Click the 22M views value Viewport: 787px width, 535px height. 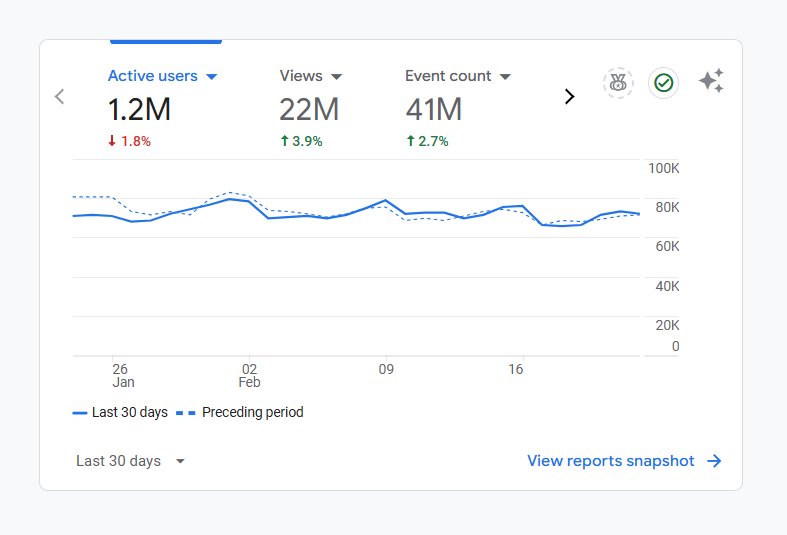309,109
